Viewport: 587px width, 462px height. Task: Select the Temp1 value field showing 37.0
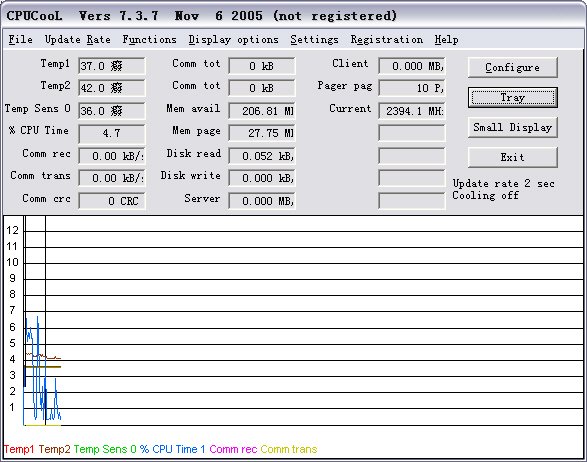pyautogui.click(x=112, y=66)
